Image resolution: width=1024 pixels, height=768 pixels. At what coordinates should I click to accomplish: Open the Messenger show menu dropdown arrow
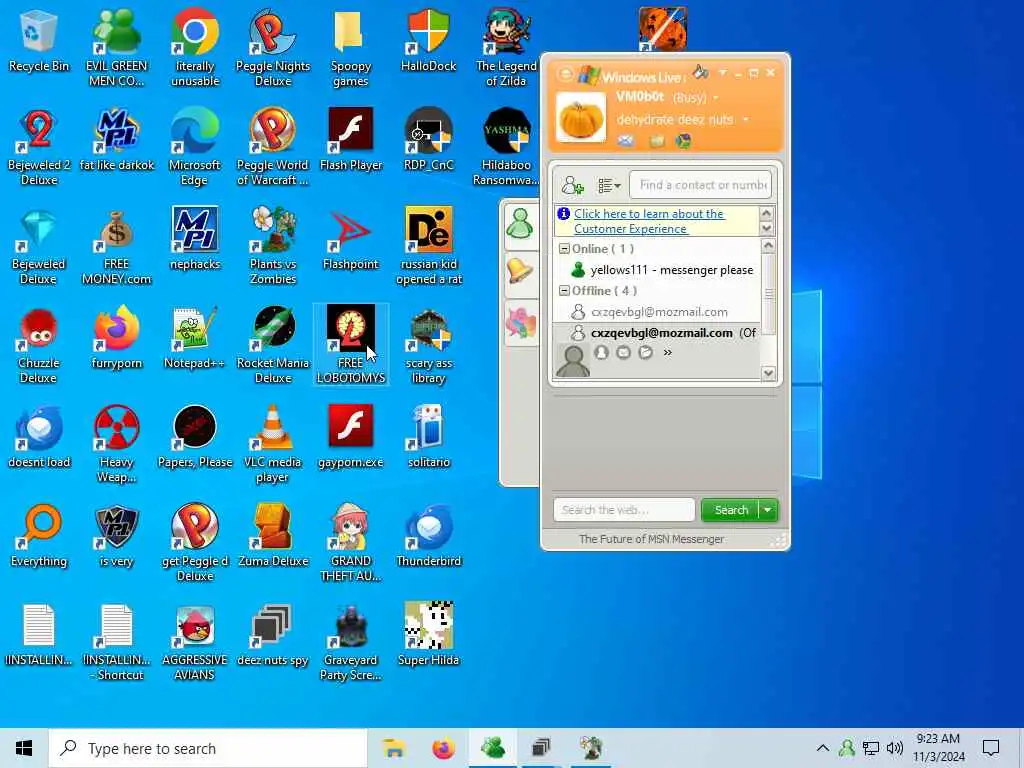click(723, 72)
